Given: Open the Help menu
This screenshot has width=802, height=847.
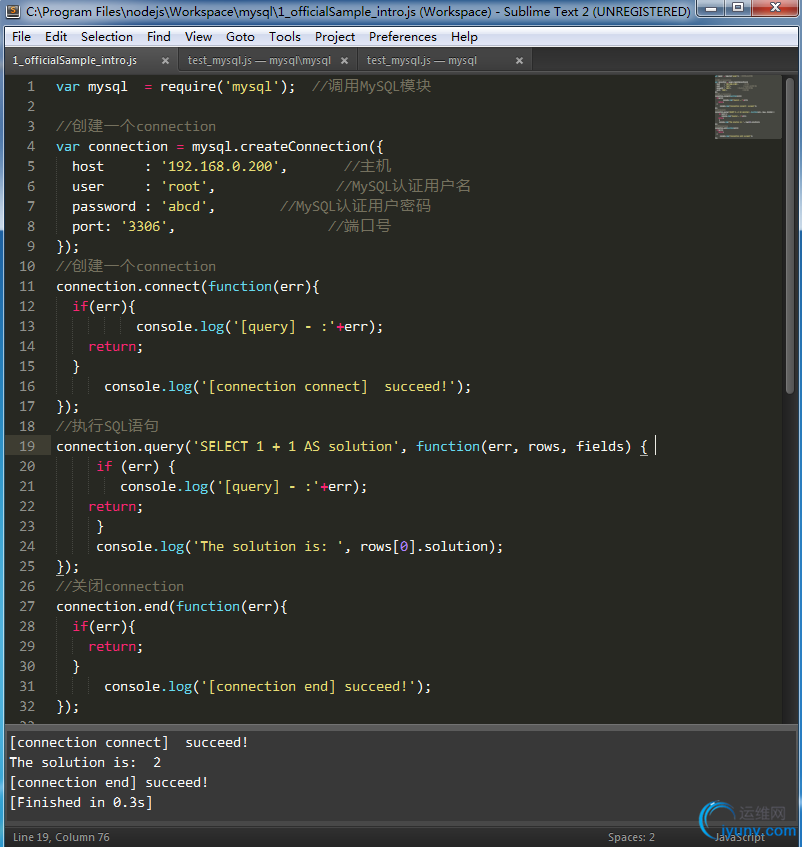Looking at the screenshot, I should pos(464,37).
